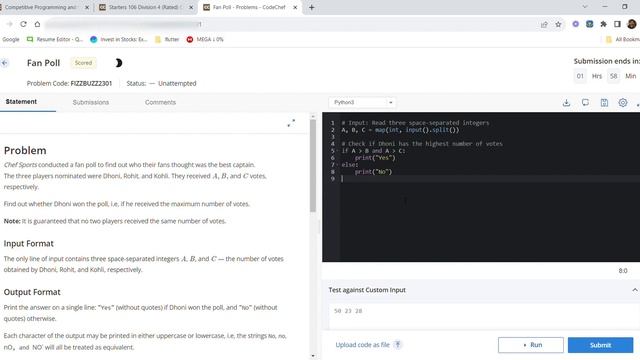
Task: Click the problem statement scrollbar
Action: (x=313, y=165)
